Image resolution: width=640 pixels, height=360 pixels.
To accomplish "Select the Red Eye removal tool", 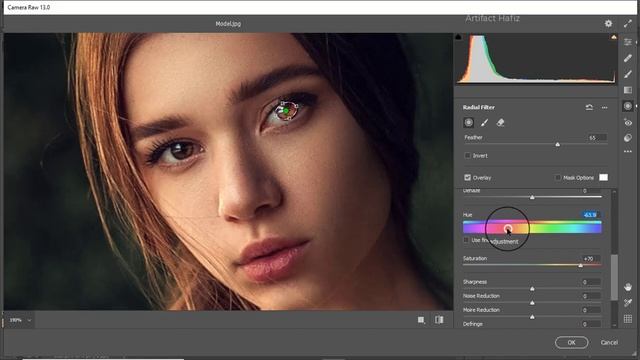I will click(628, 122).
